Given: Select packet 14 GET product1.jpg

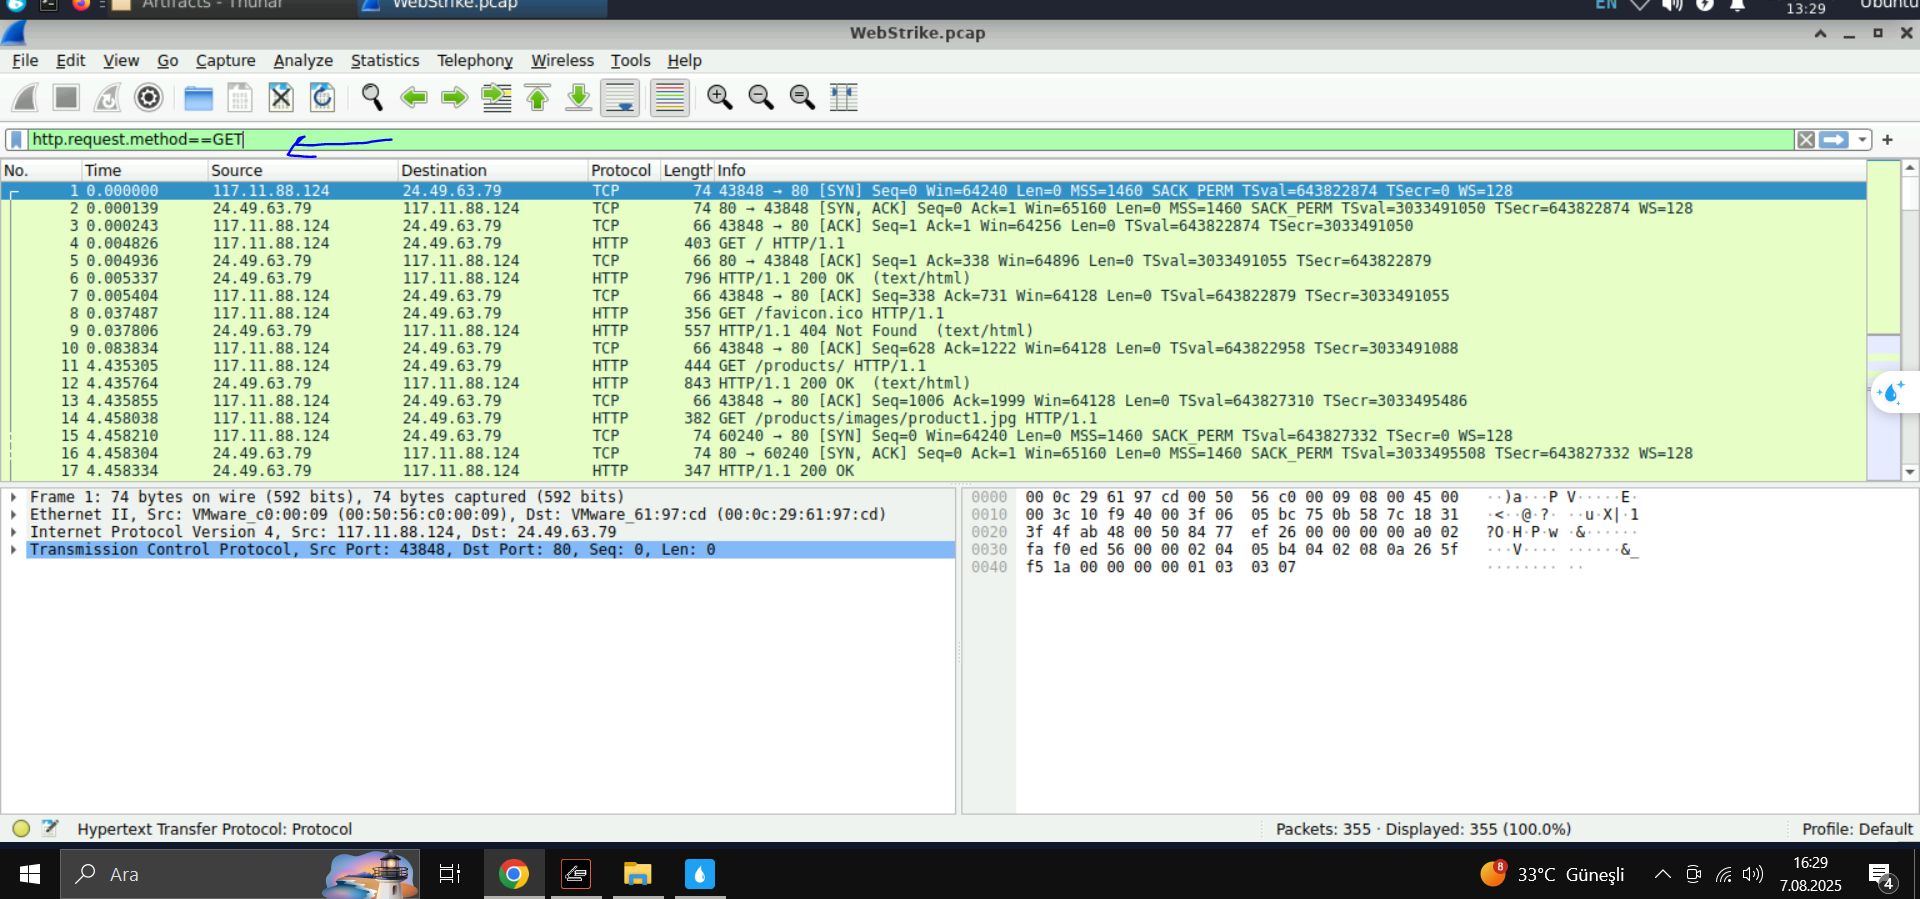Looking at the screenshot, I should (x=934, y=418).
